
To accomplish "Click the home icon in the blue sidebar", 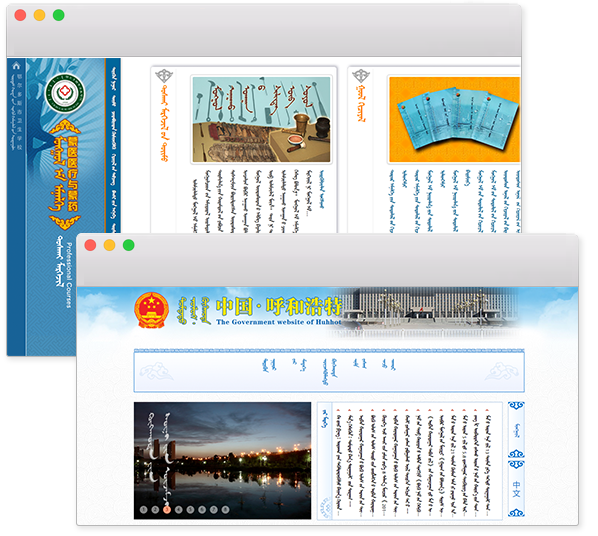I will click(x=16, y=66).
